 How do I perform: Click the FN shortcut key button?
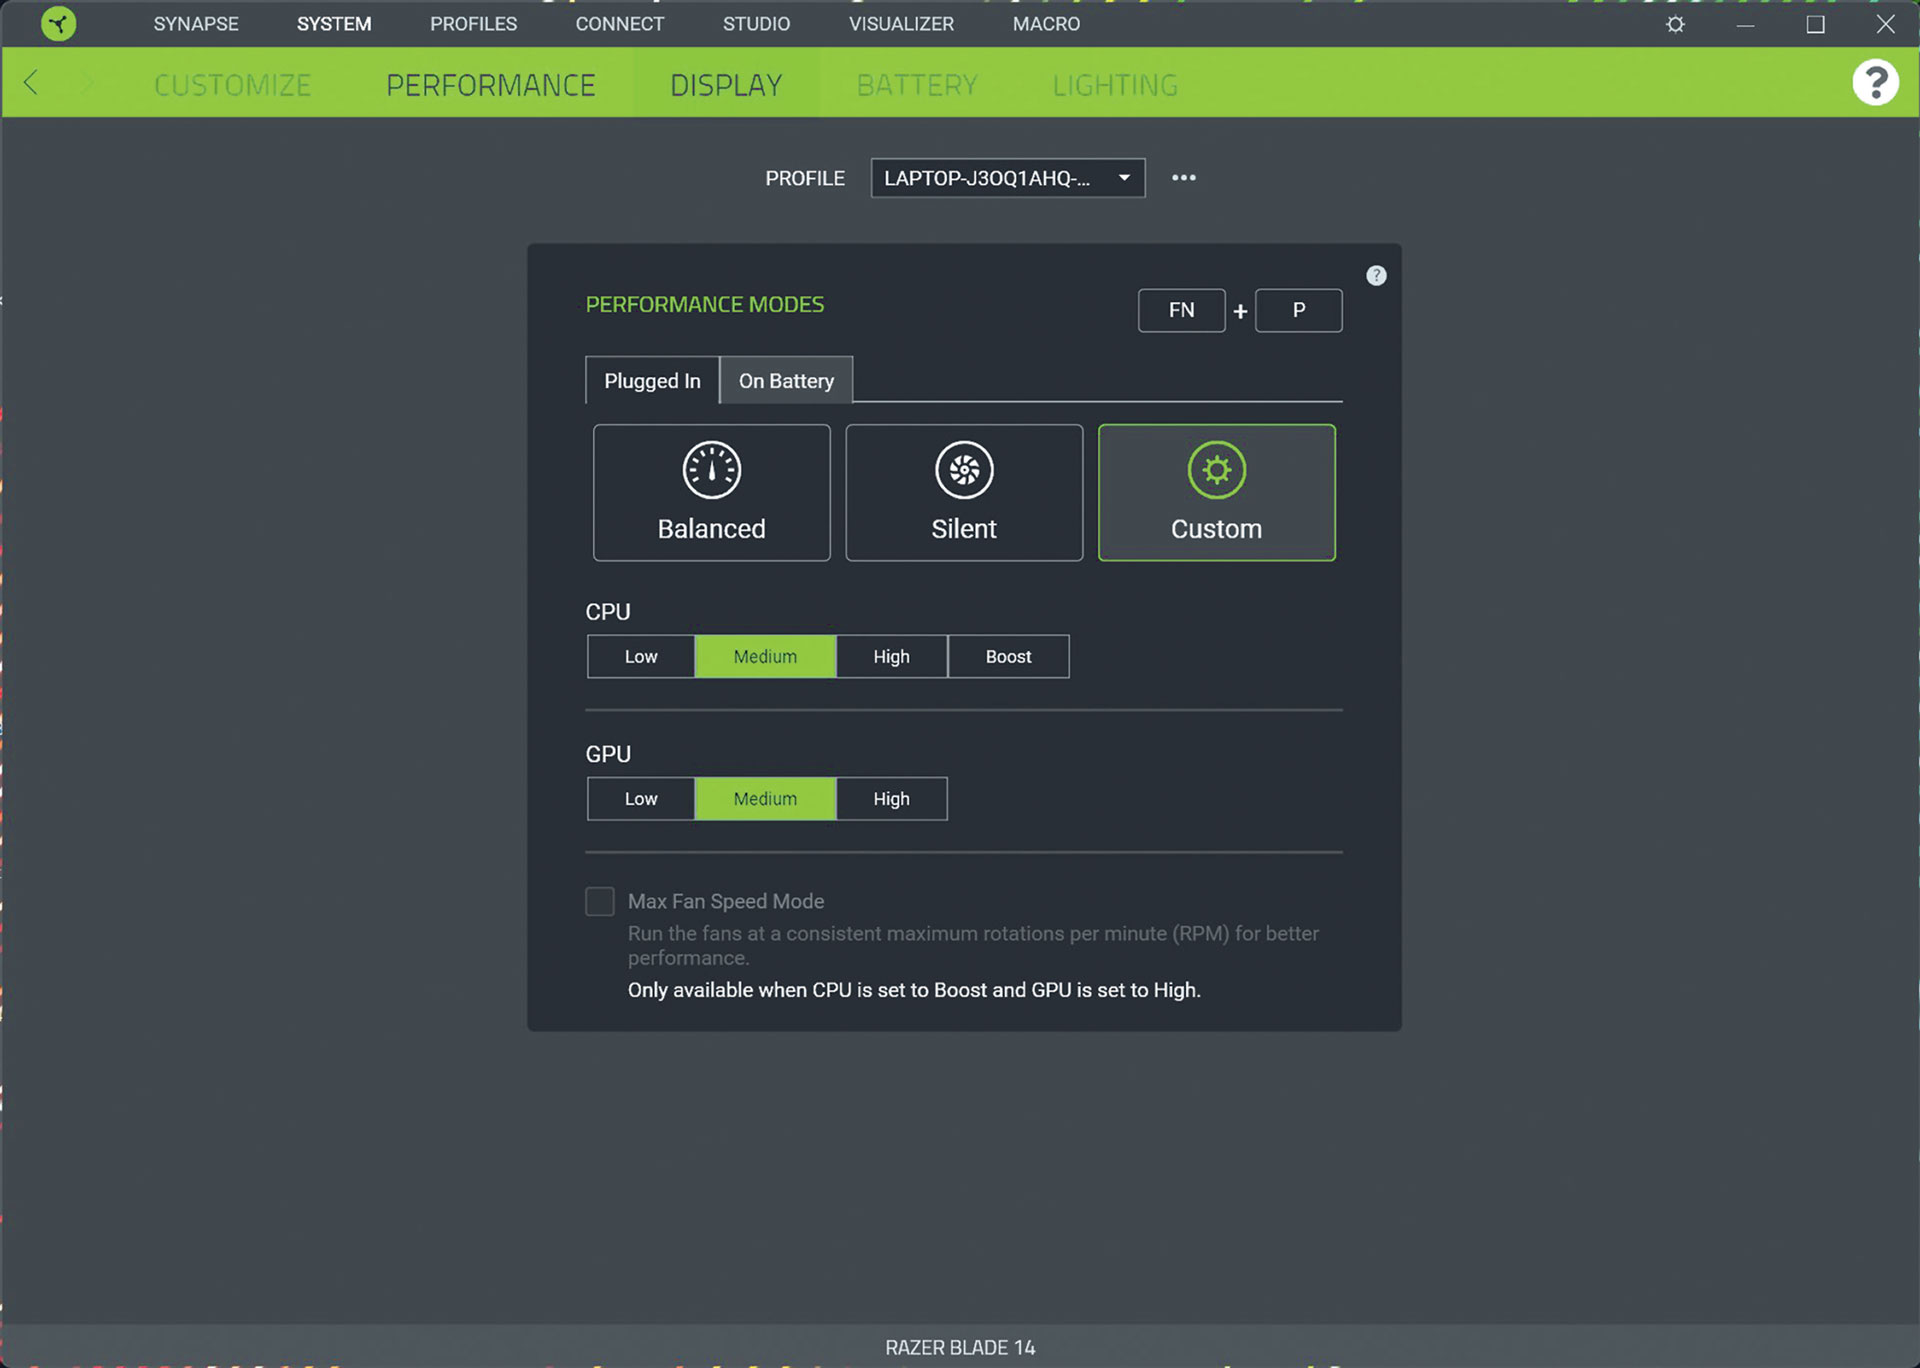point(1181,310)
